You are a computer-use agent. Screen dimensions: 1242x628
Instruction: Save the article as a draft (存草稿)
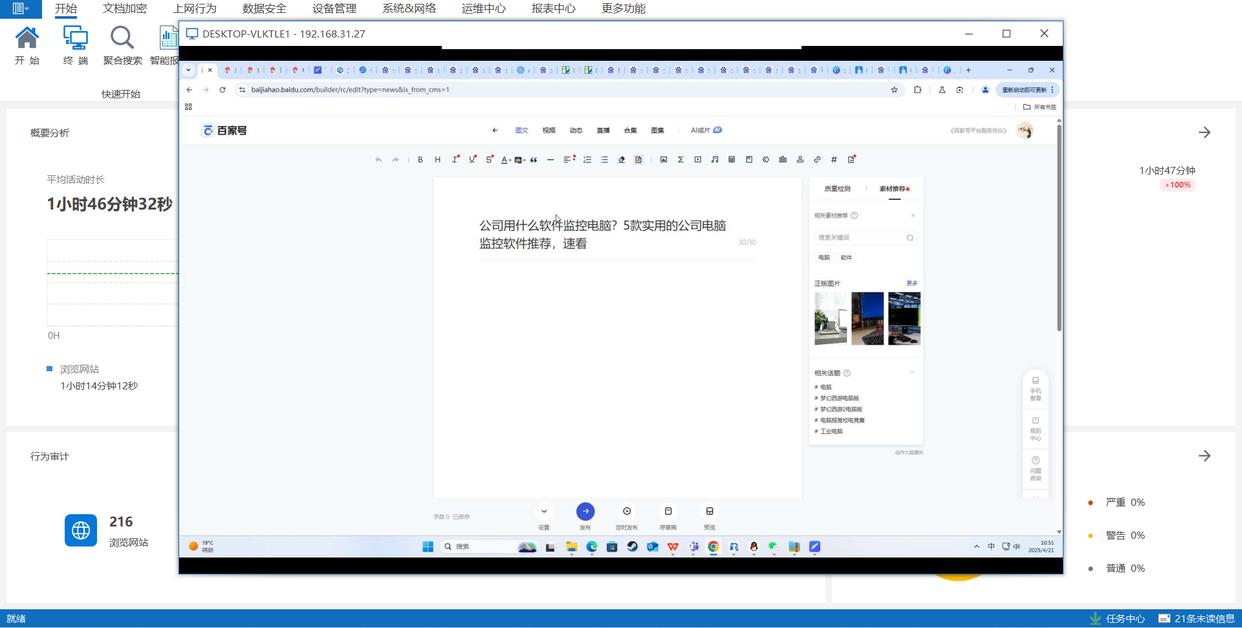668,511
